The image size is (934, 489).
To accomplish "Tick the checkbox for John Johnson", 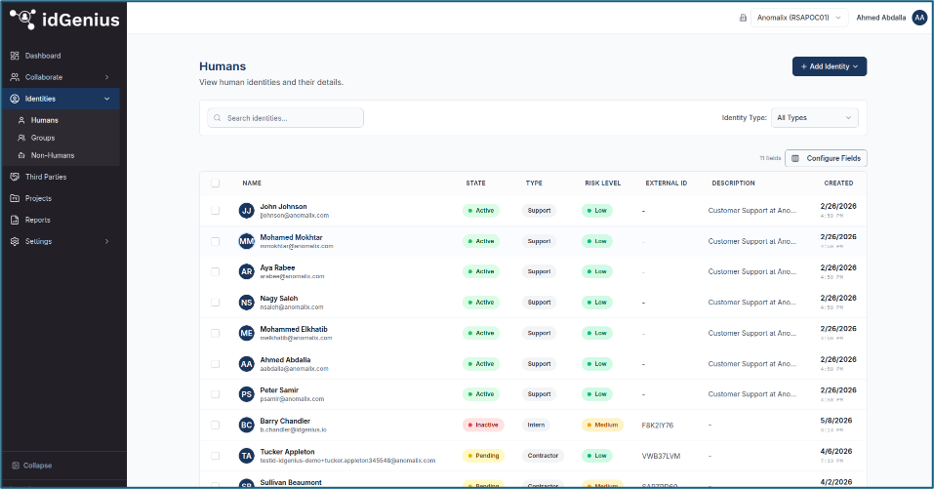I will click(216, 211).
